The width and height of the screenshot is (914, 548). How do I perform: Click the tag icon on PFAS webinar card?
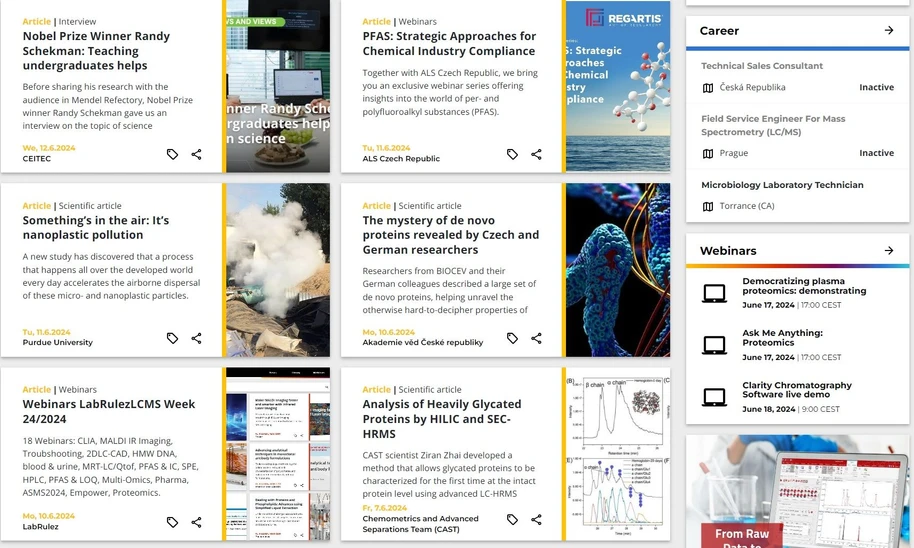(x=513, y=154)
